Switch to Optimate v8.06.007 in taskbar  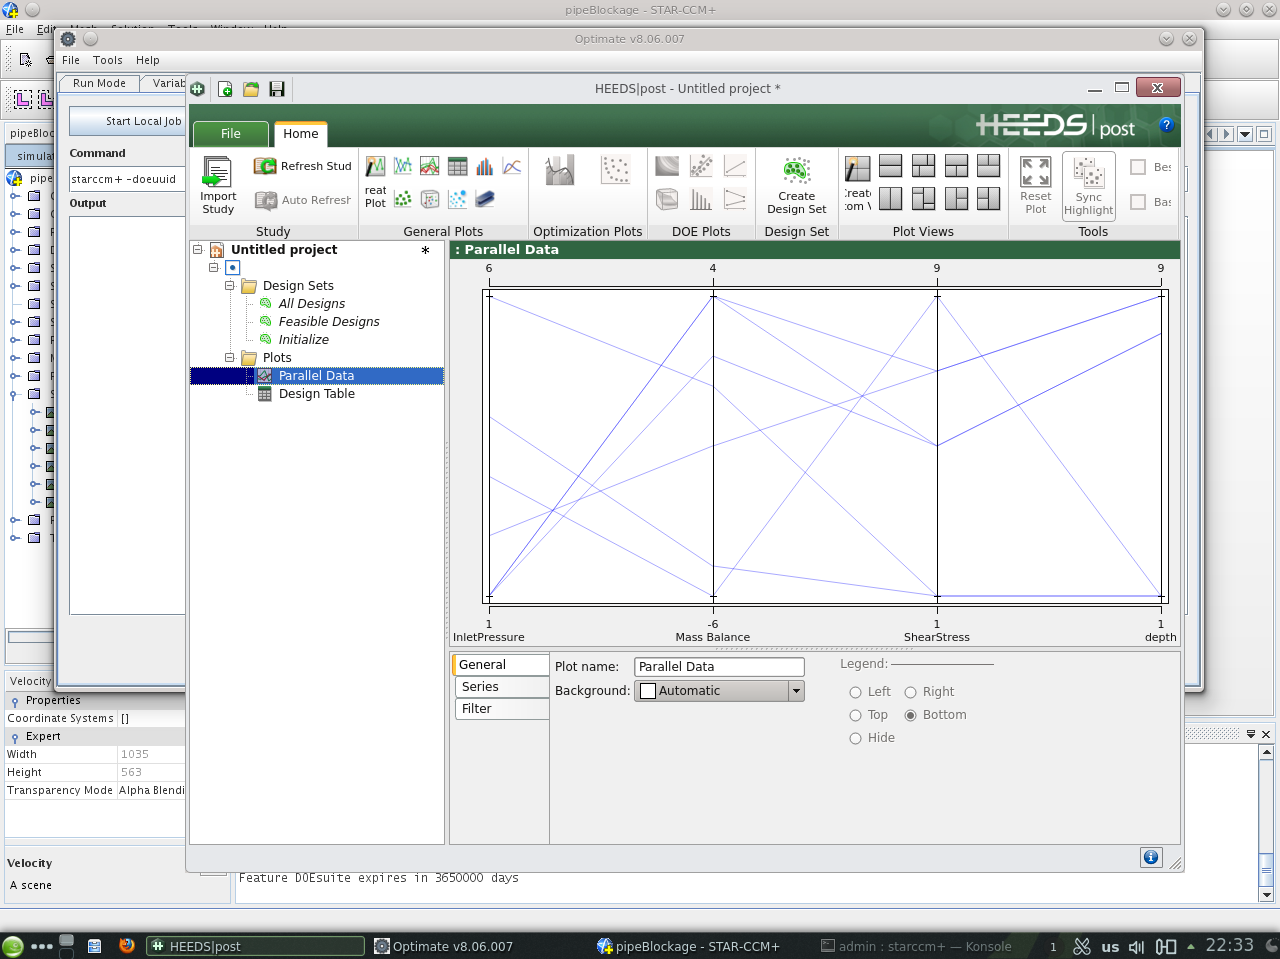(443, 946)
